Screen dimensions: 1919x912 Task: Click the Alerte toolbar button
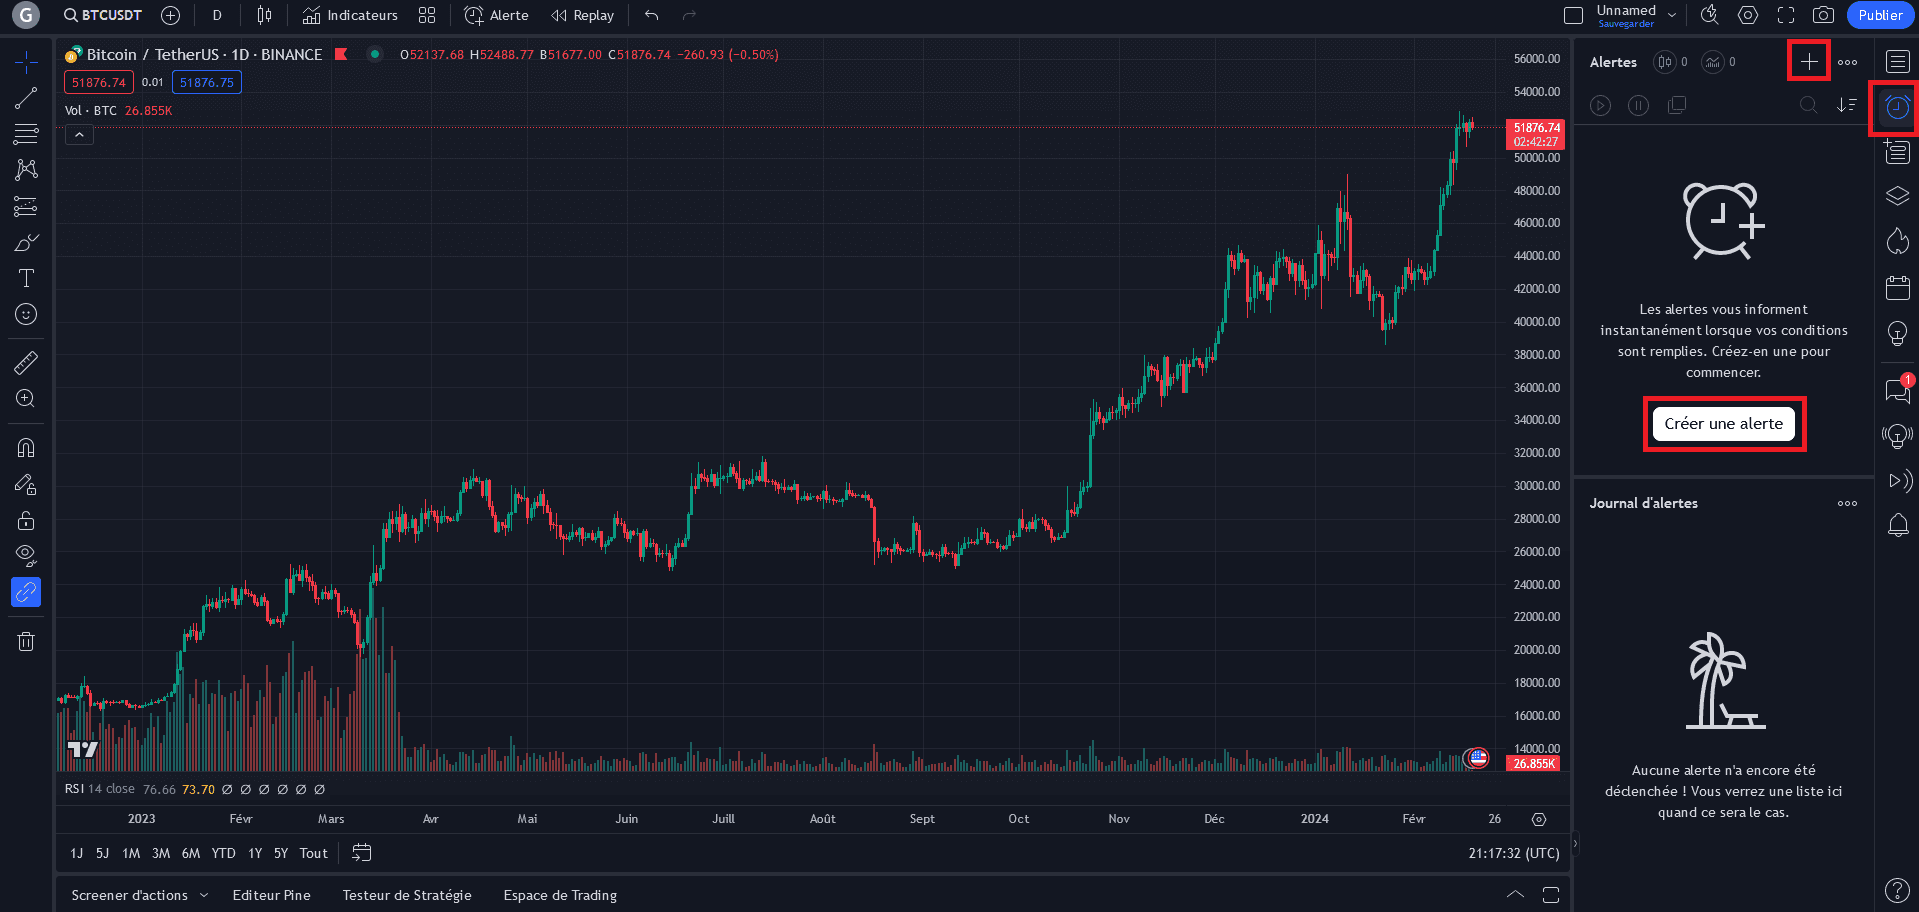pos(496,15)
